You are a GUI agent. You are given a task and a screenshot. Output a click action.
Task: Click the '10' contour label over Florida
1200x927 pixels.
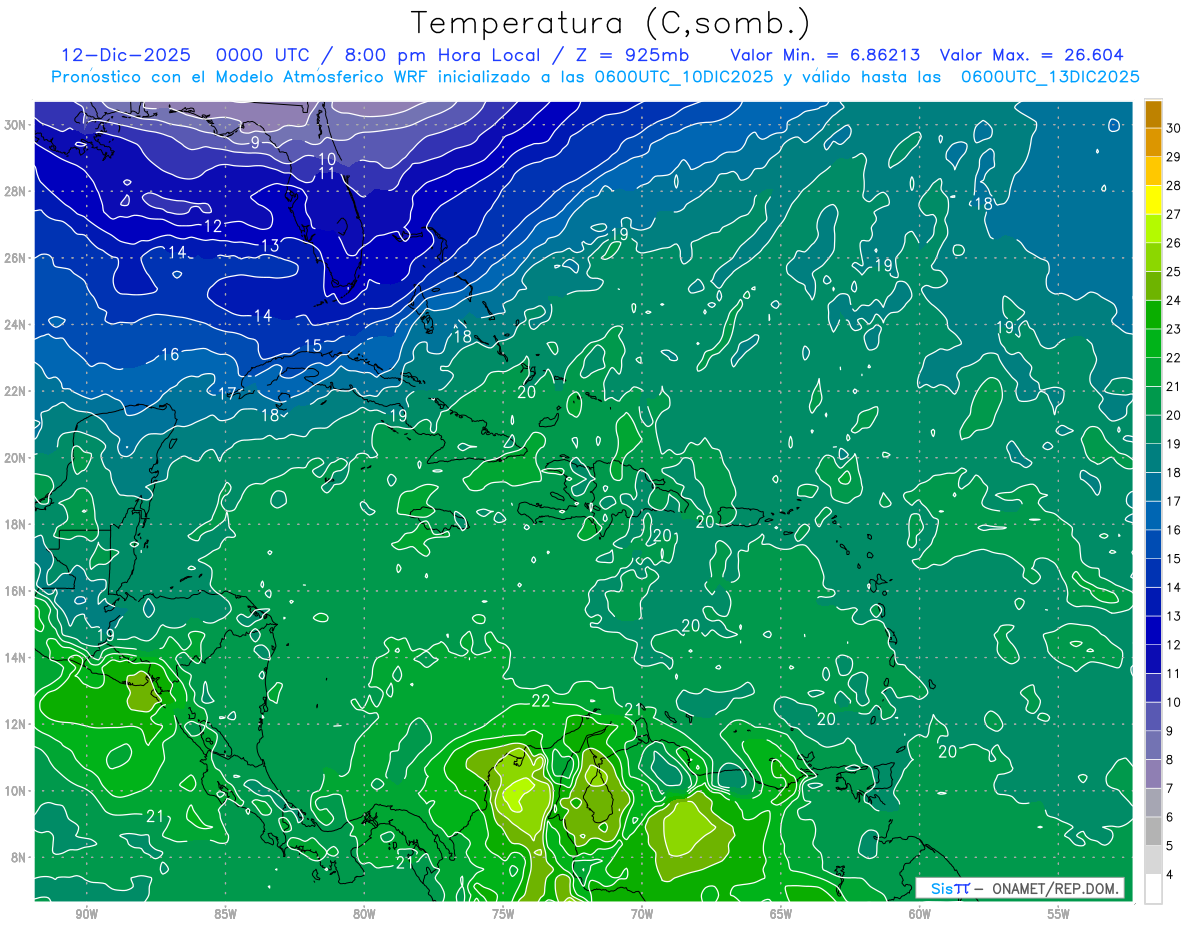327,159
